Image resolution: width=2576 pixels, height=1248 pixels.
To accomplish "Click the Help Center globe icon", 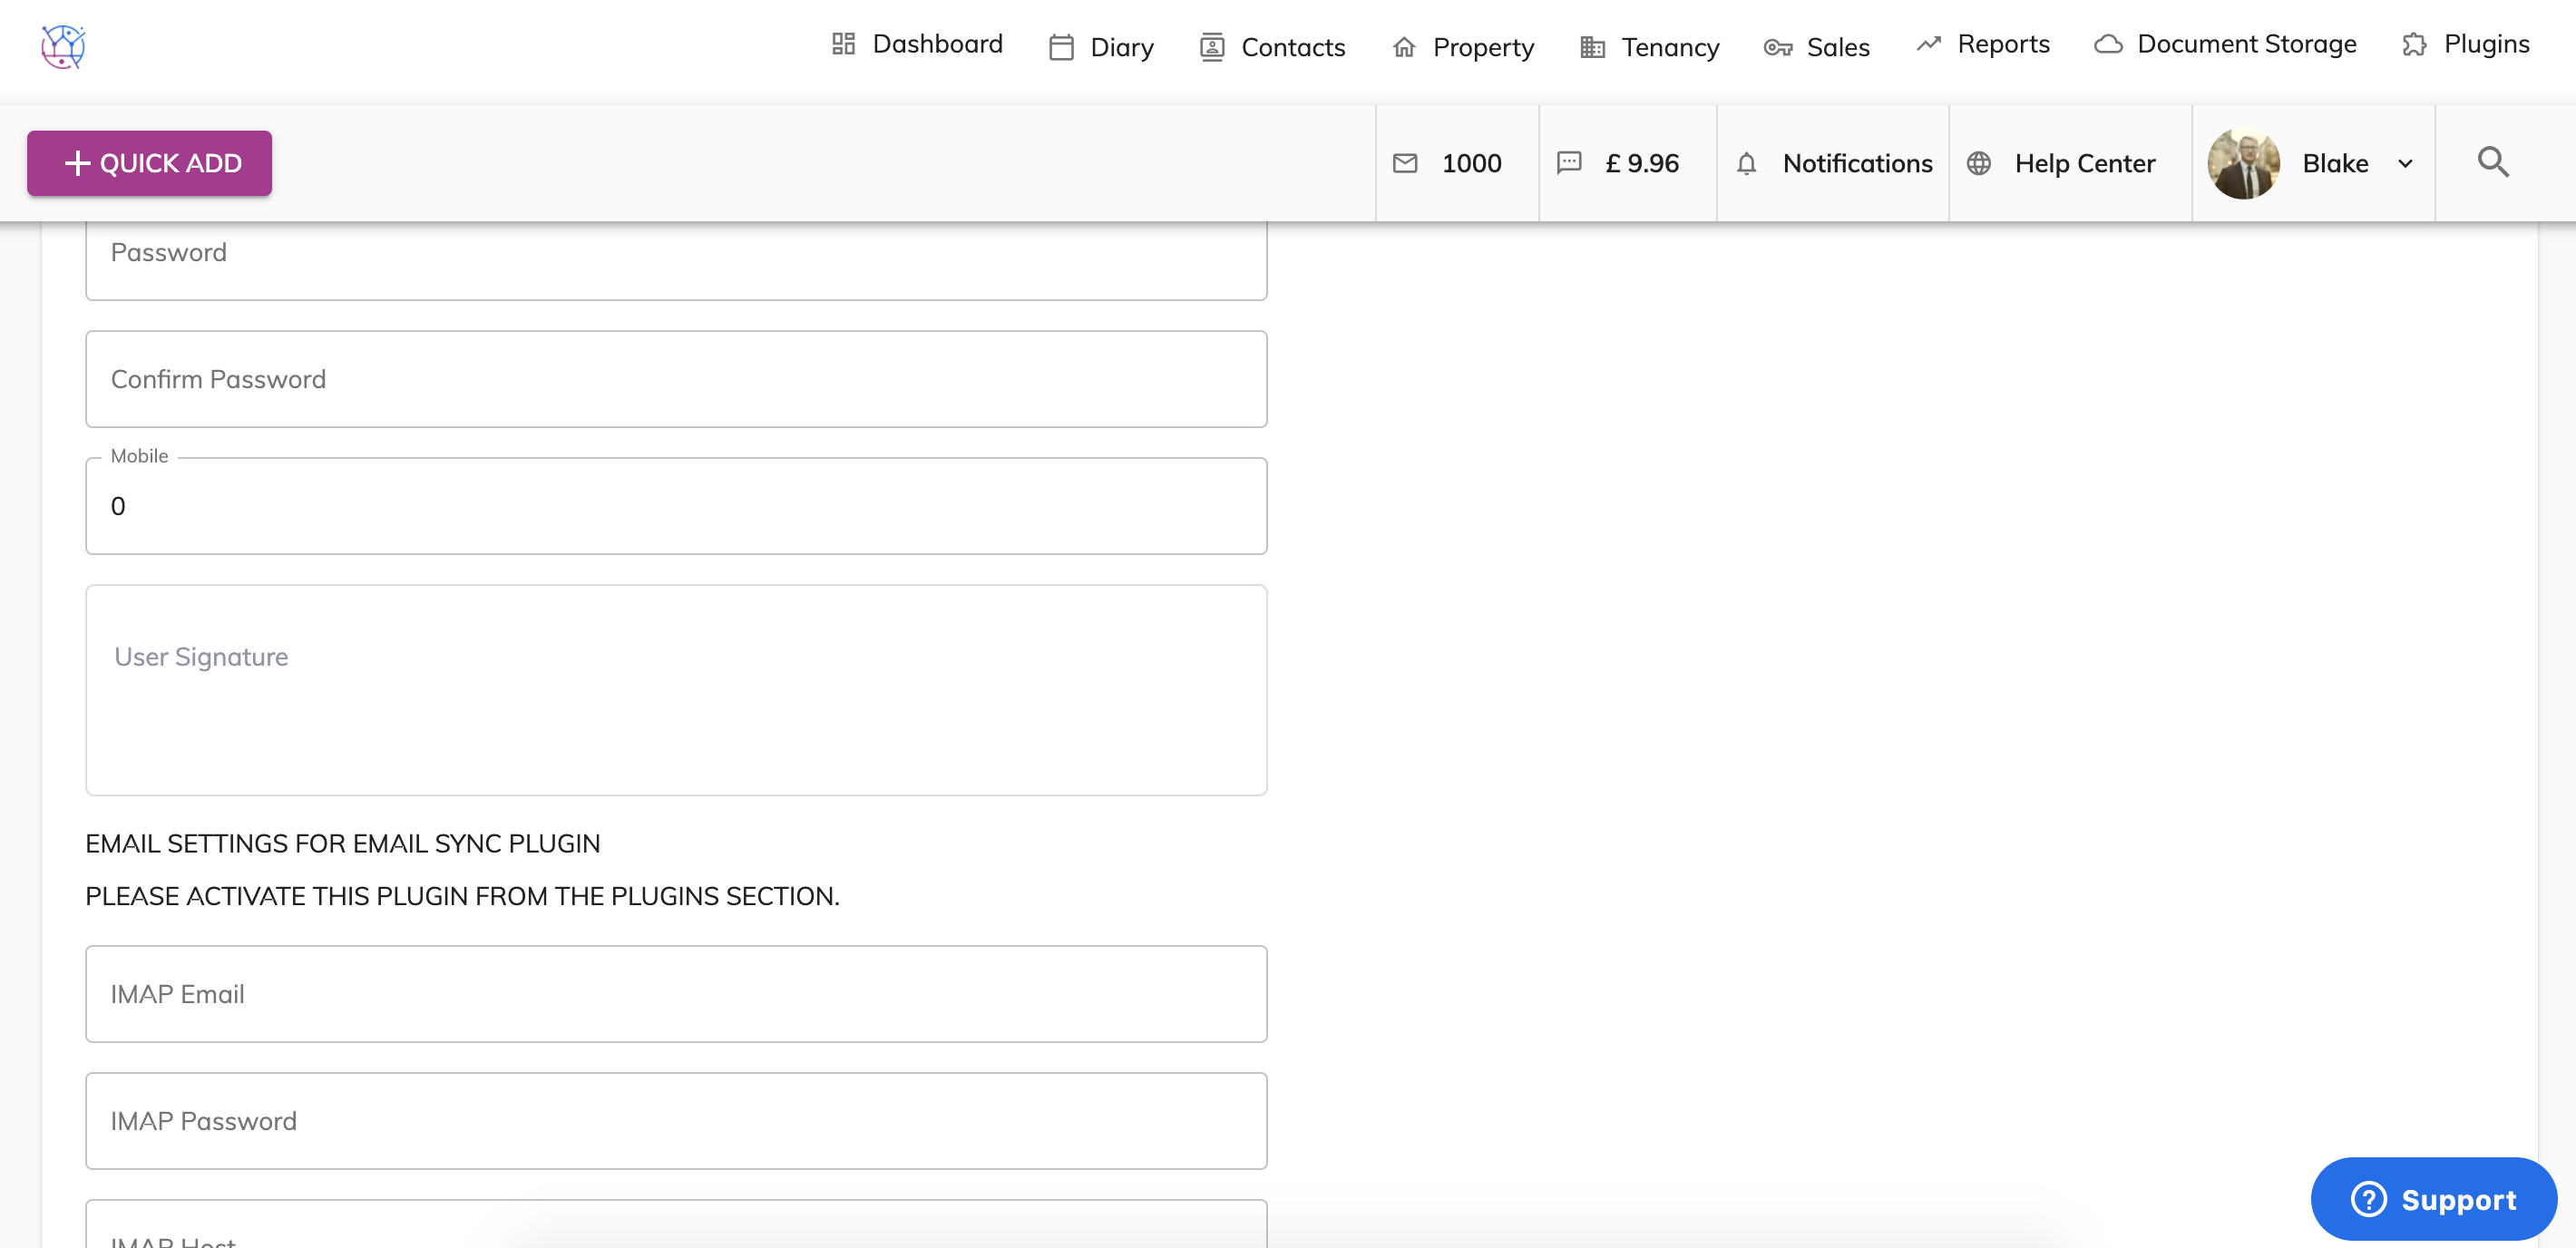I will [x=1978, y=163].
